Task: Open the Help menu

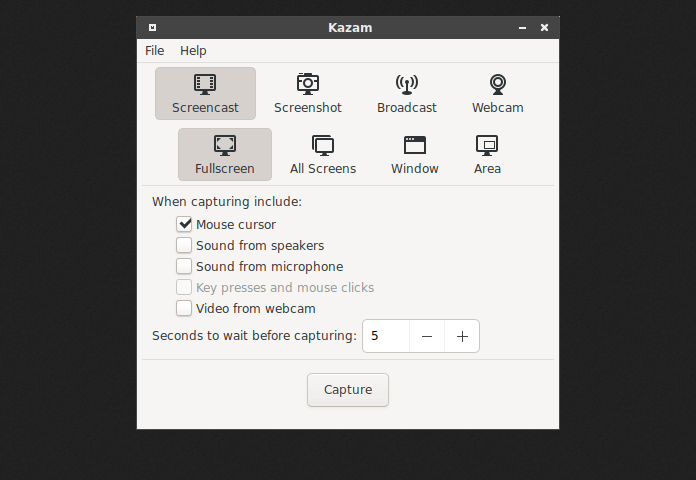Action: (x=193, y=51)
